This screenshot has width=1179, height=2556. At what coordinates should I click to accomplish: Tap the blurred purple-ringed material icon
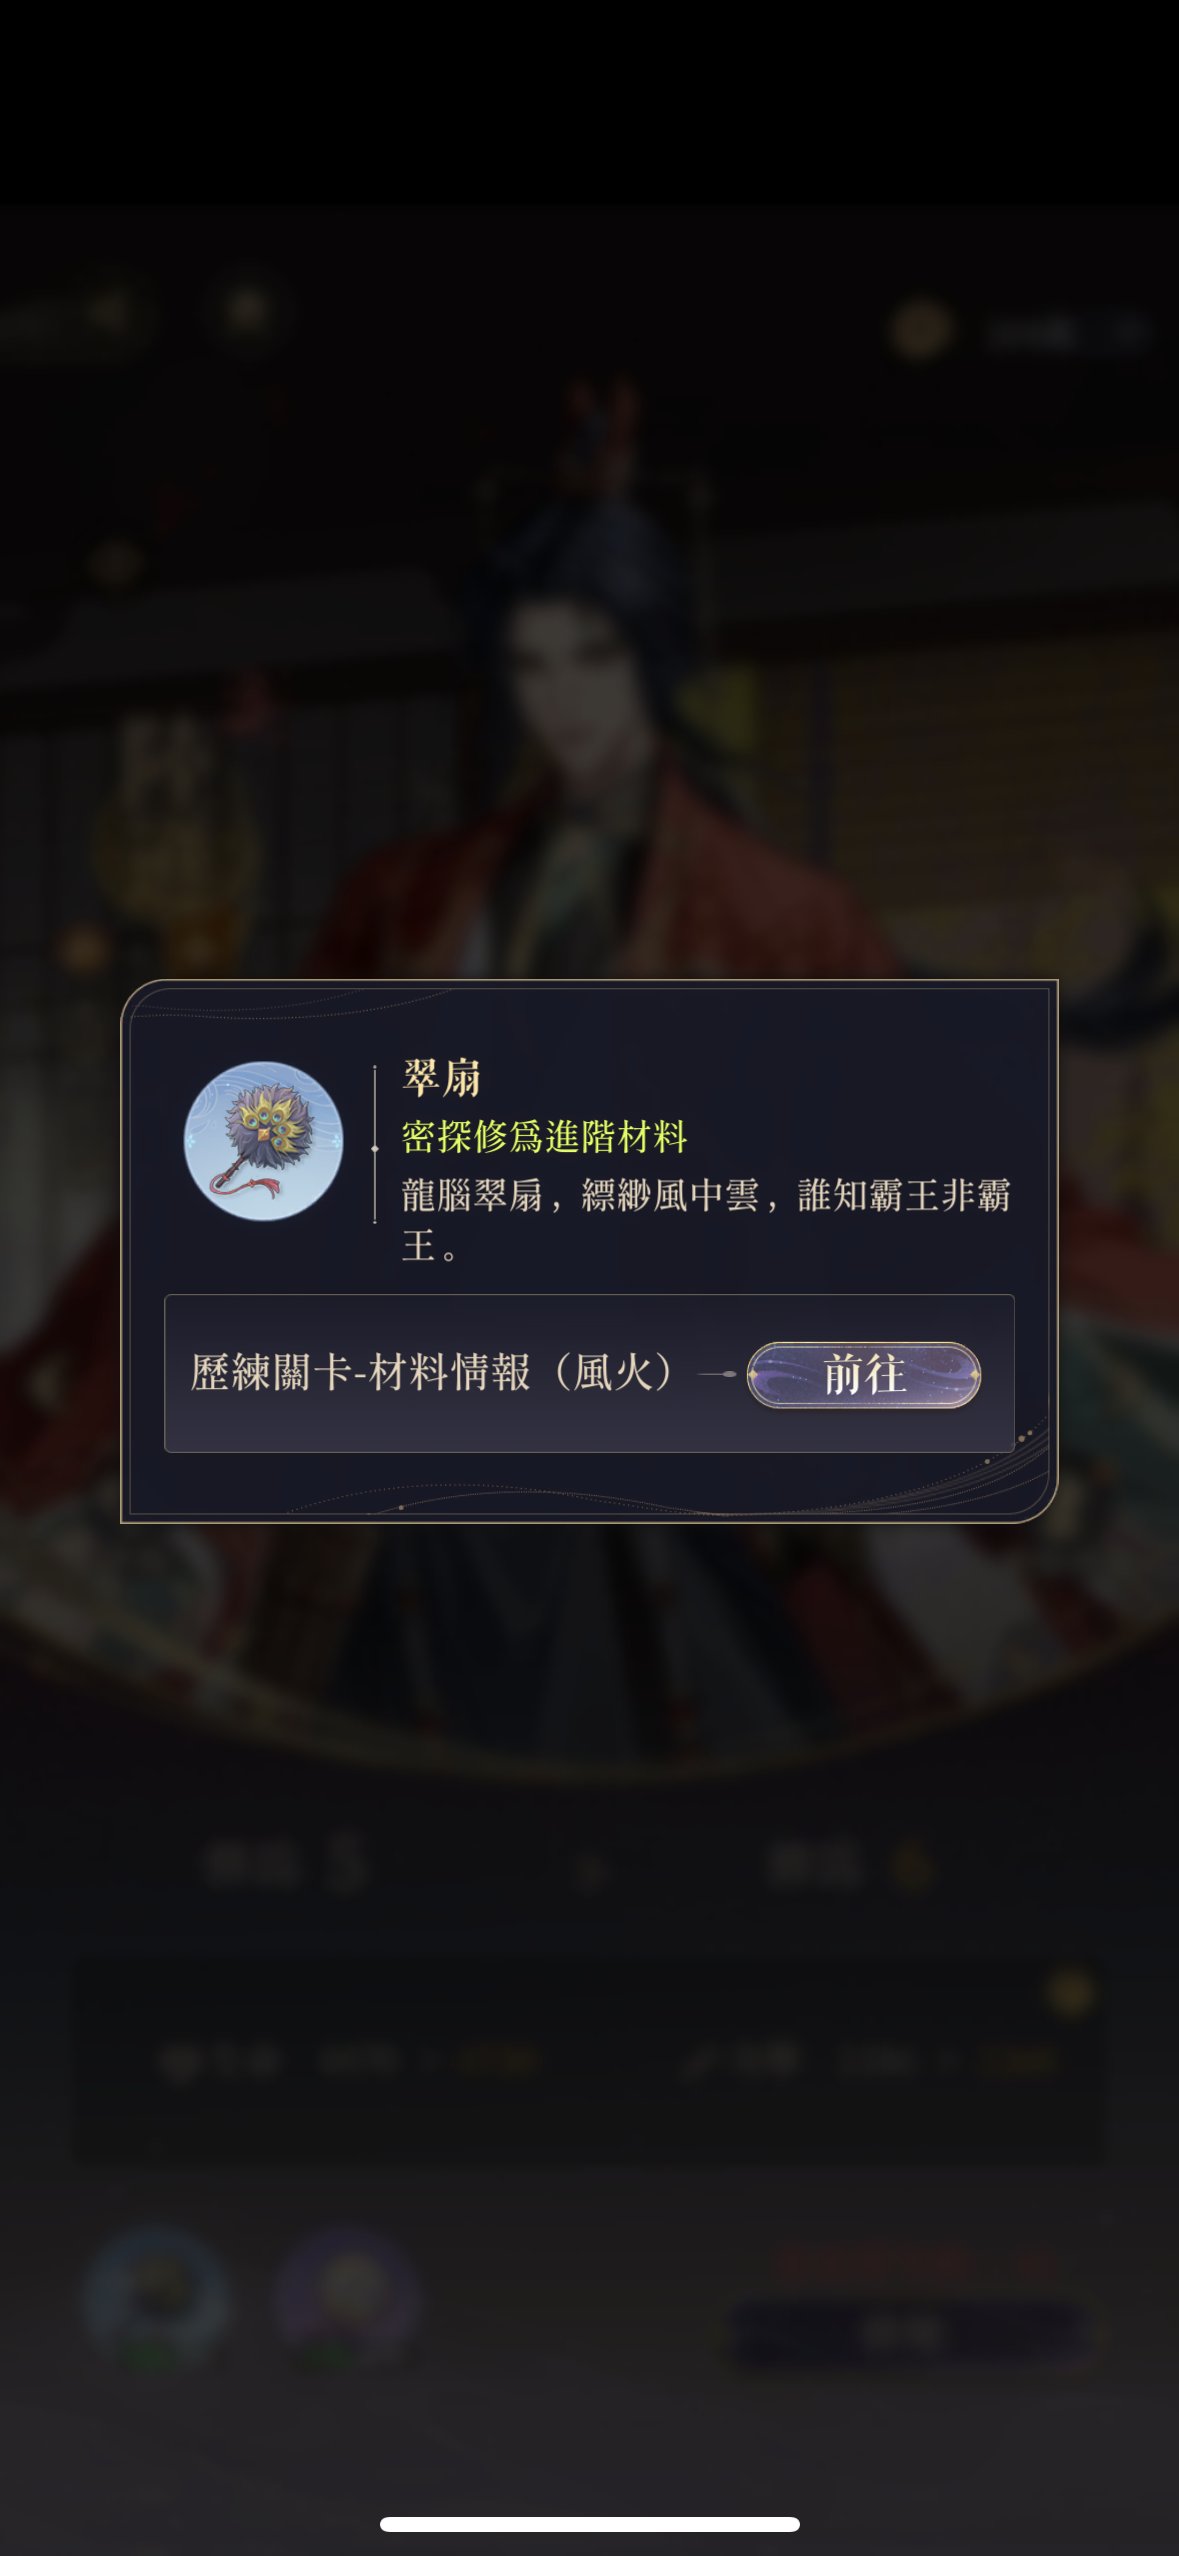click(347, 2297)
